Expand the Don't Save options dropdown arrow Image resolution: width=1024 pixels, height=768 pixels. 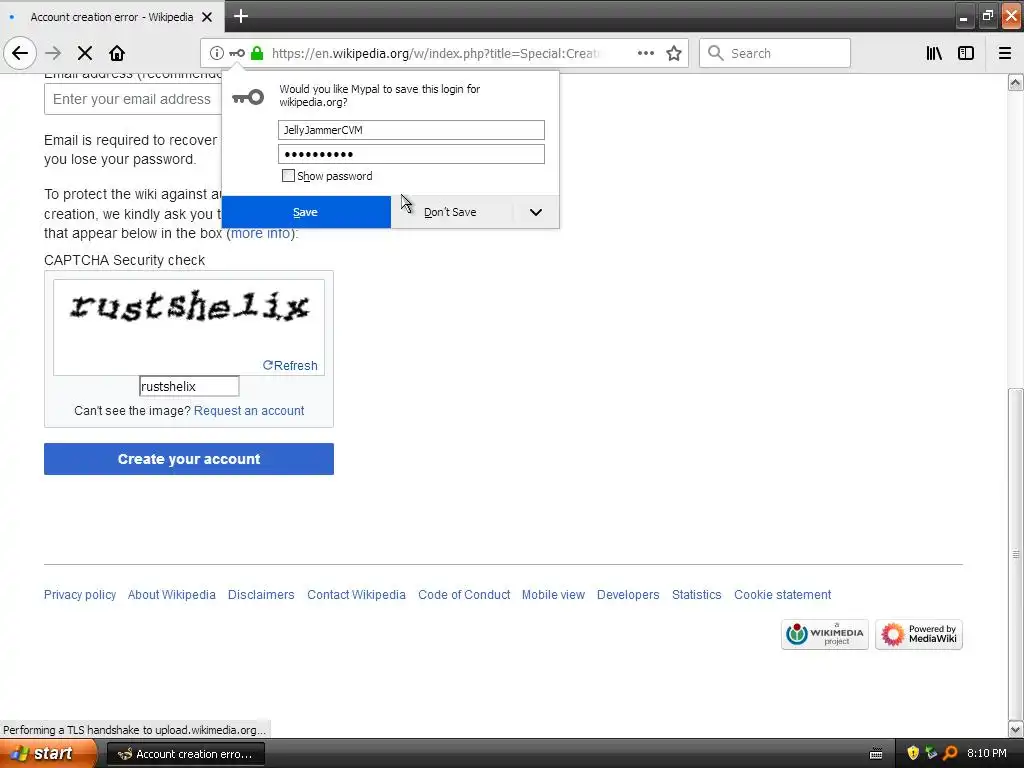coord(536,212)
